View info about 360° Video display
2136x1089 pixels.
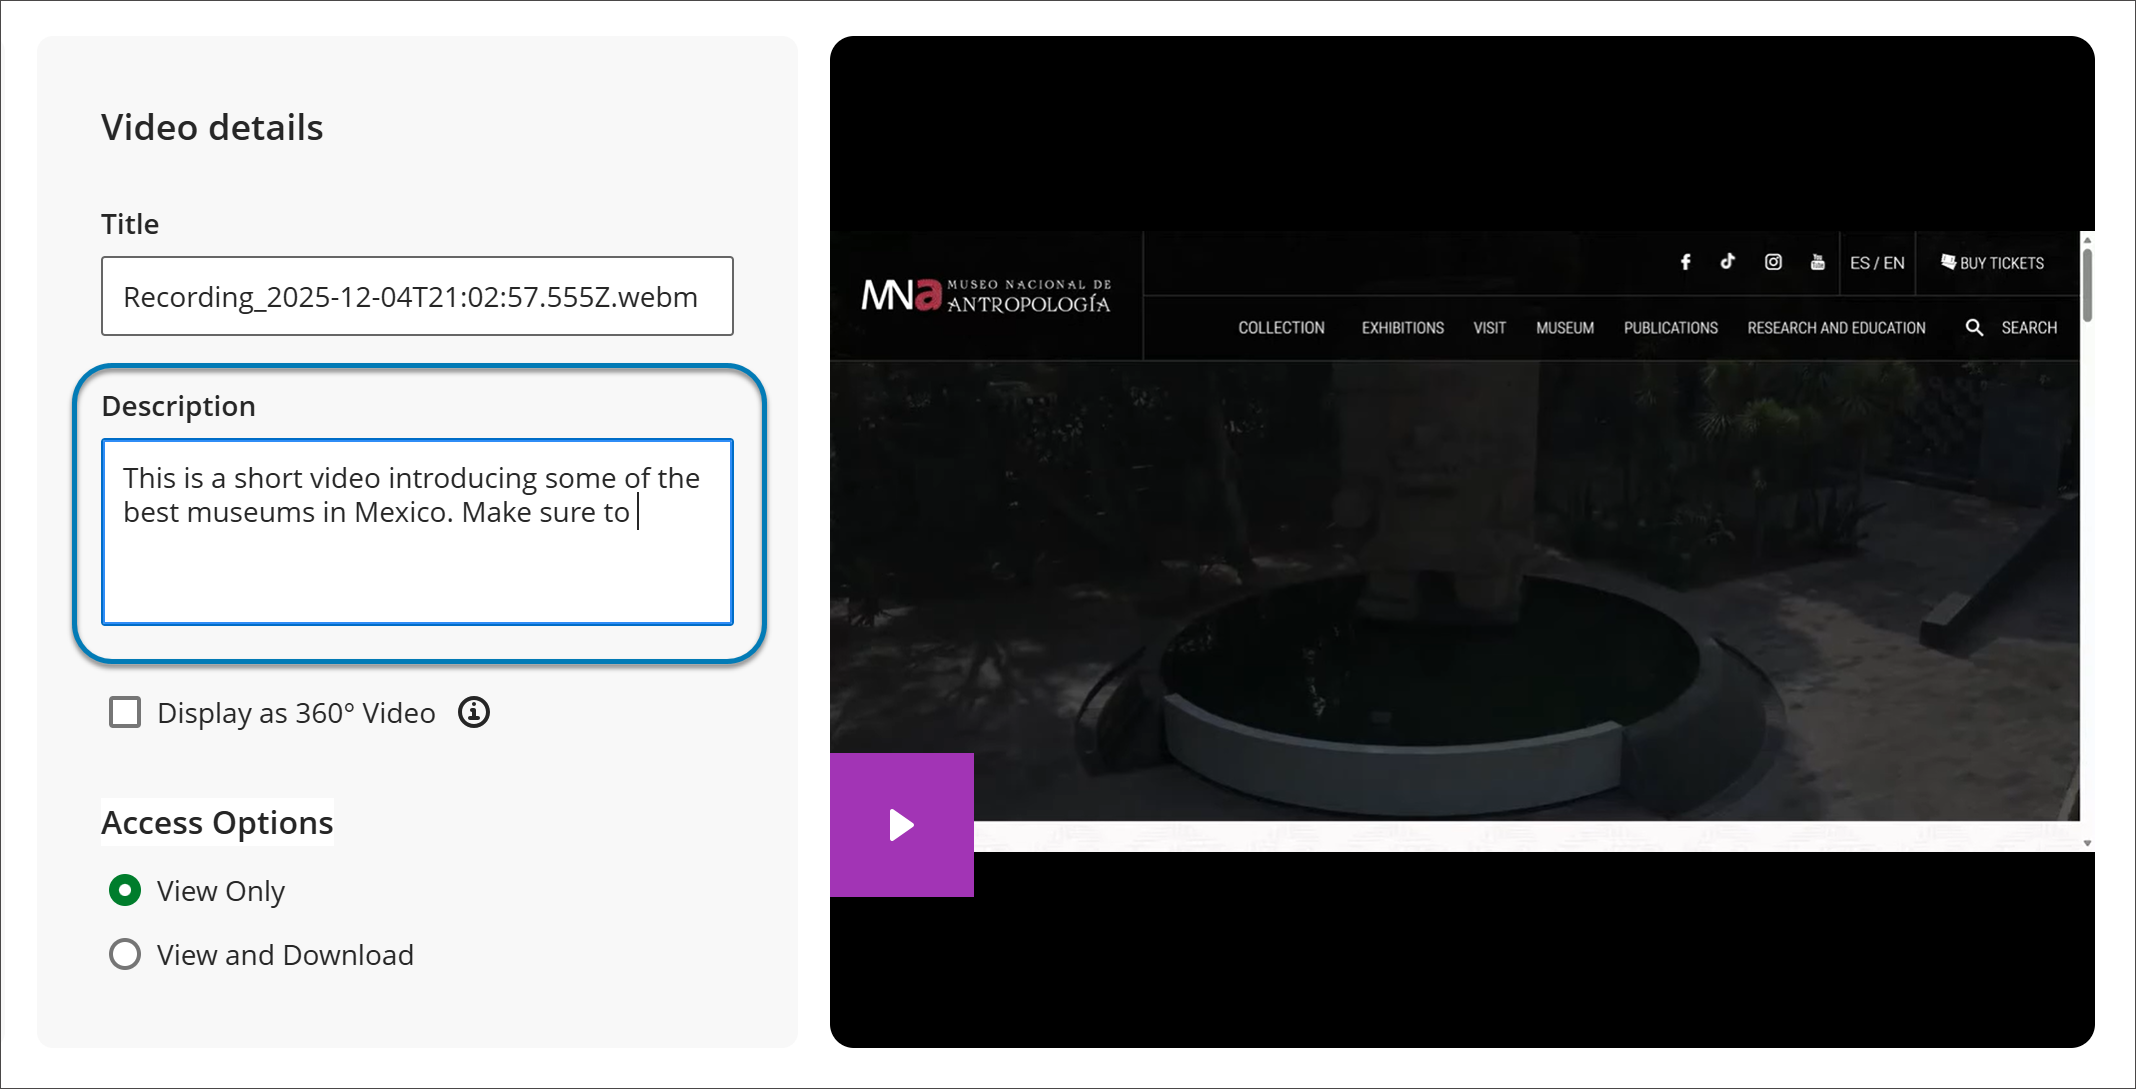tap(473, 712)
